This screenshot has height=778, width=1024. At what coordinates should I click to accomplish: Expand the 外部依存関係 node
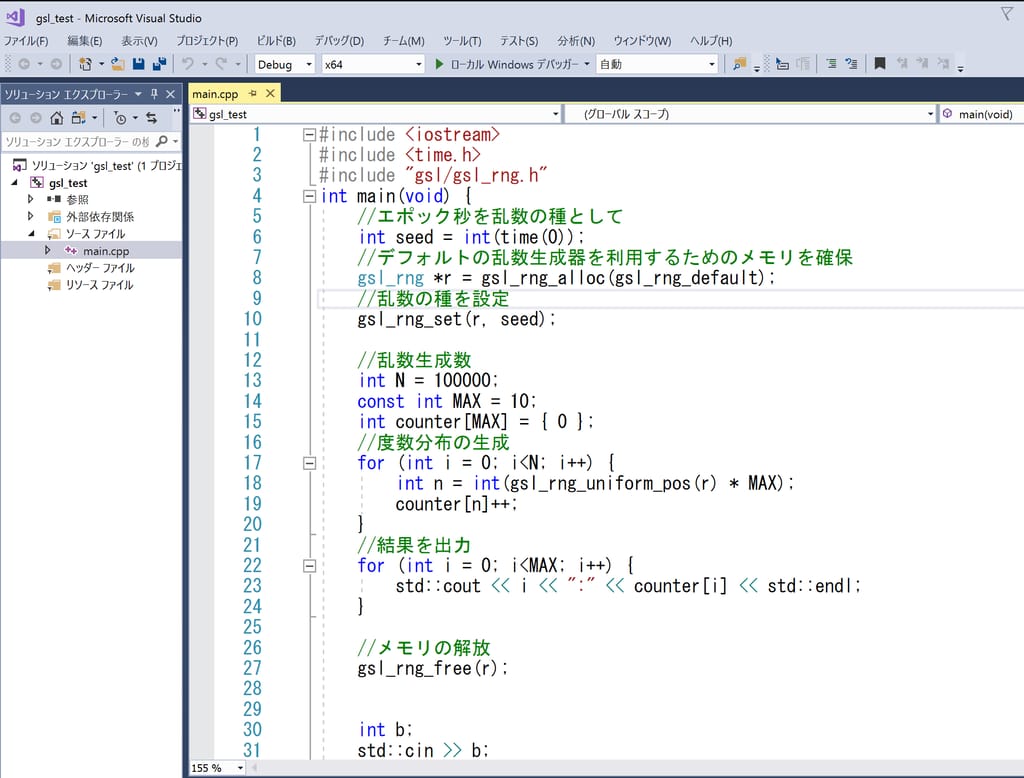[x=30, y=216]
